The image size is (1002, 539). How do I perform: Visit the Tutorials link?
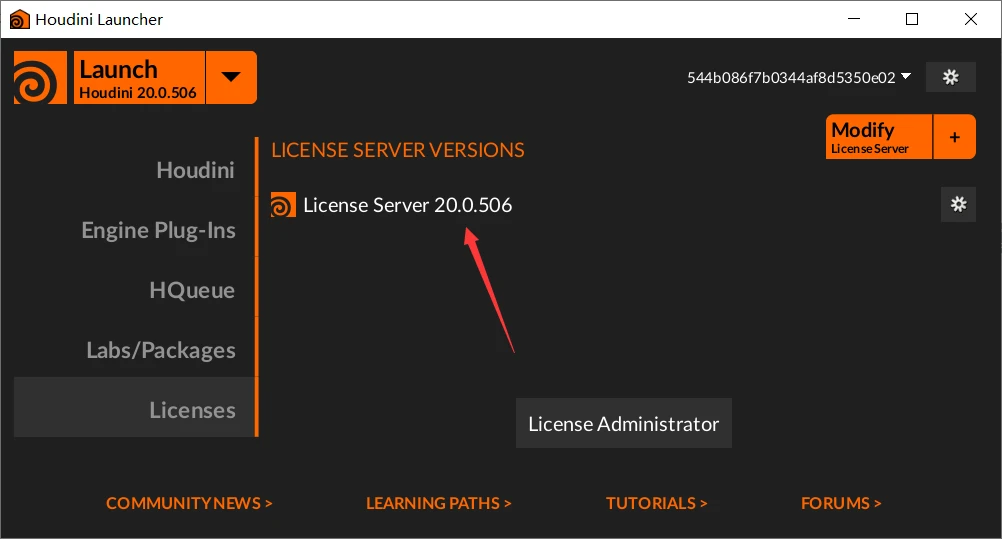[x=656, y=503]
